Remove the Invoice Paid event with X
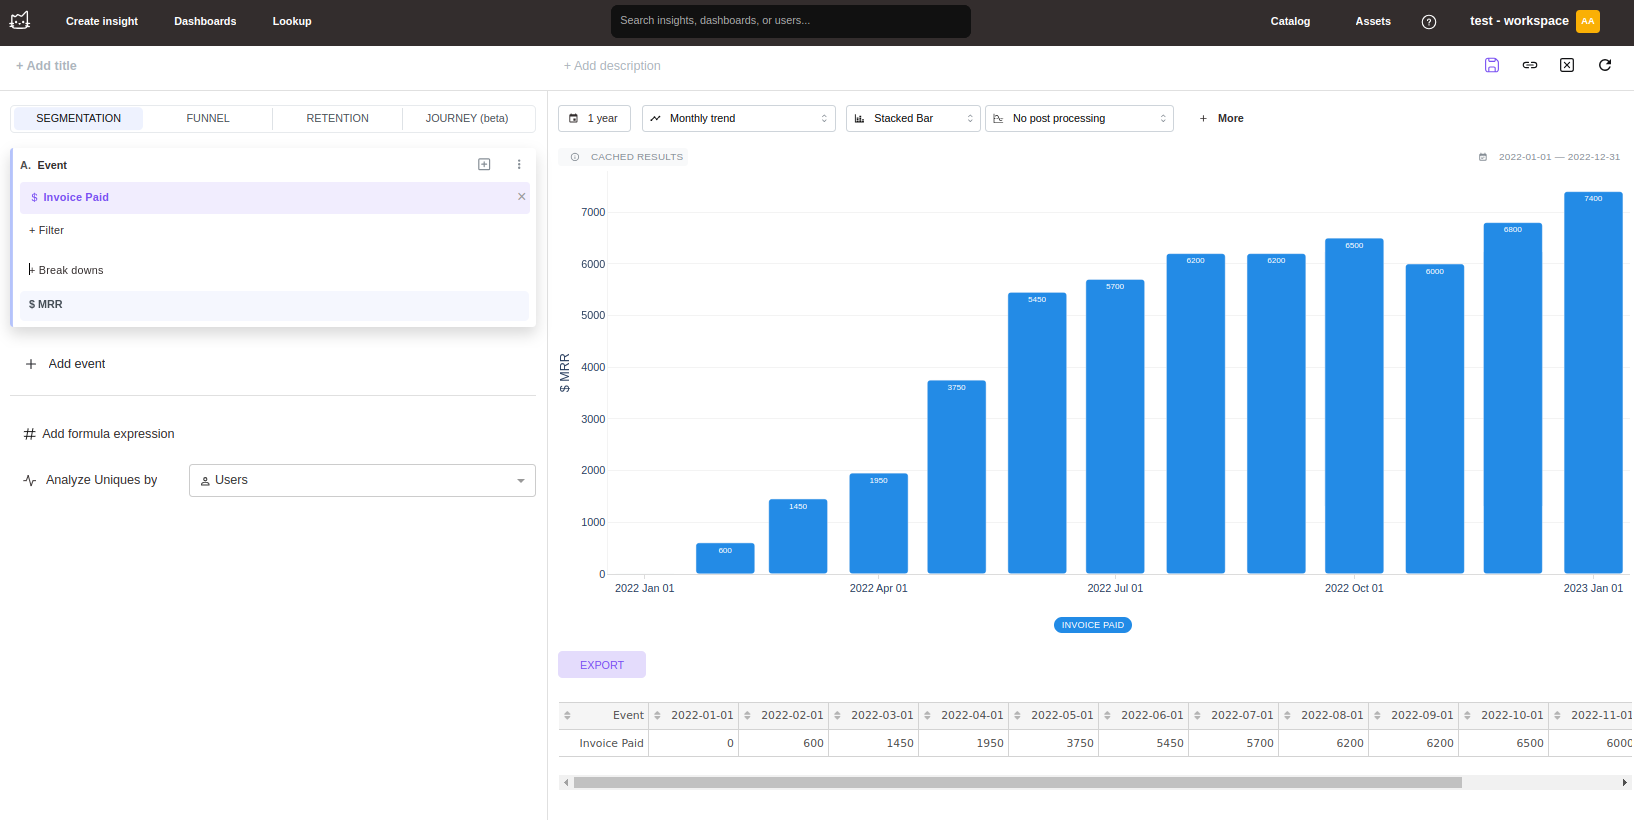Viewport: 1634px width, 820px height. point(521,197)
